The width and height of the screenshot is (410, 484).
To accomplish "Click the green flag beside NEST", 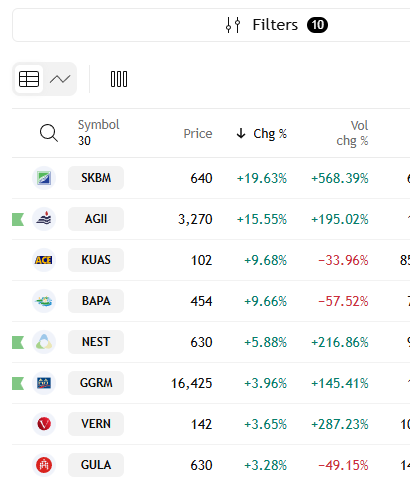I will [x=18, y=342].
